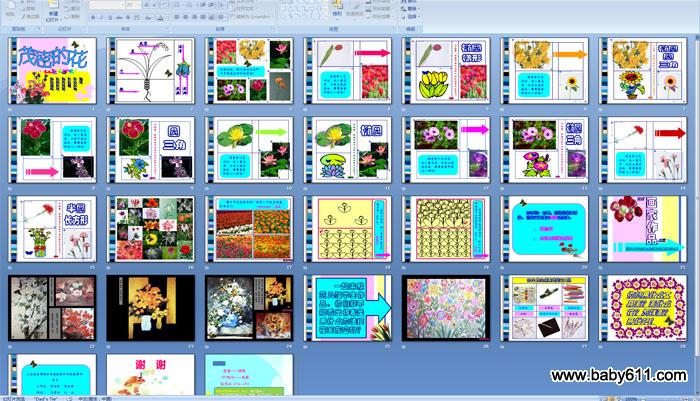Click the New Slide button icon

point(53,5)
